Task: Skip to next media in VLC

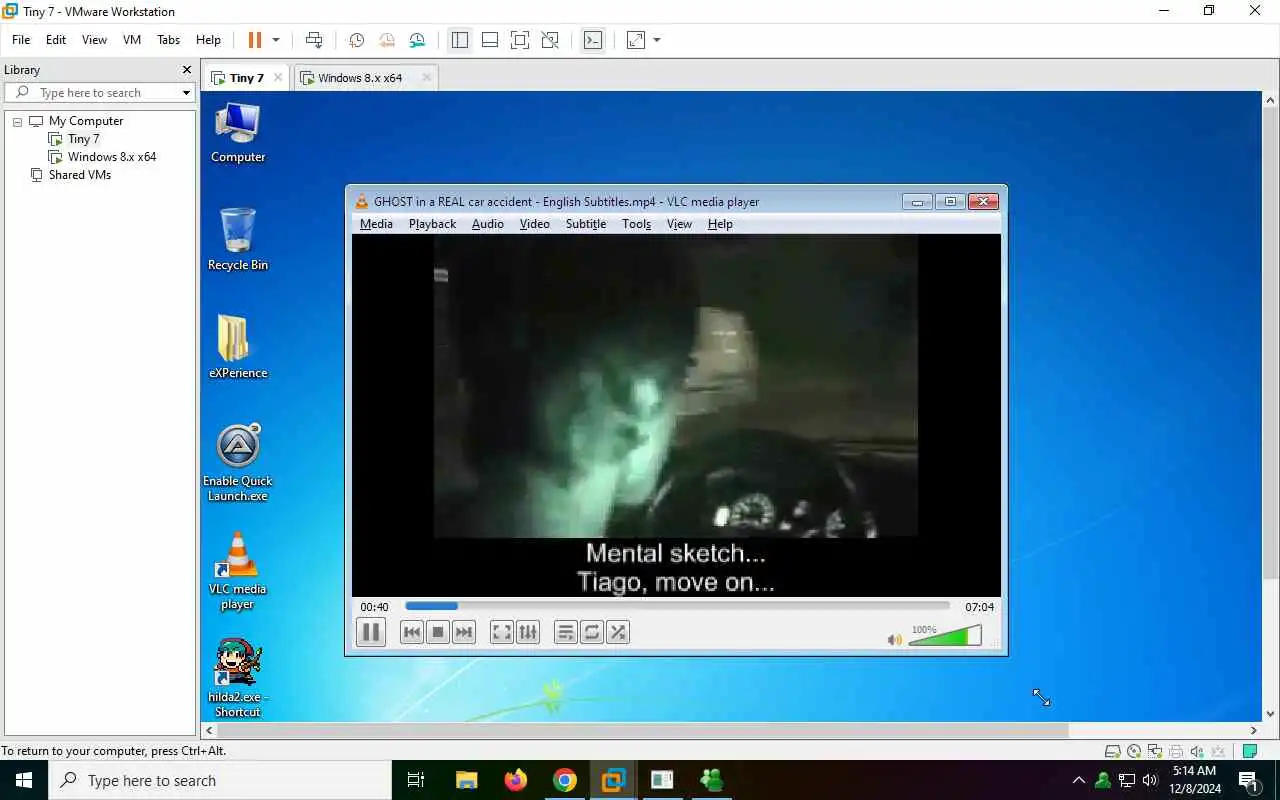Action: point(463,632)
